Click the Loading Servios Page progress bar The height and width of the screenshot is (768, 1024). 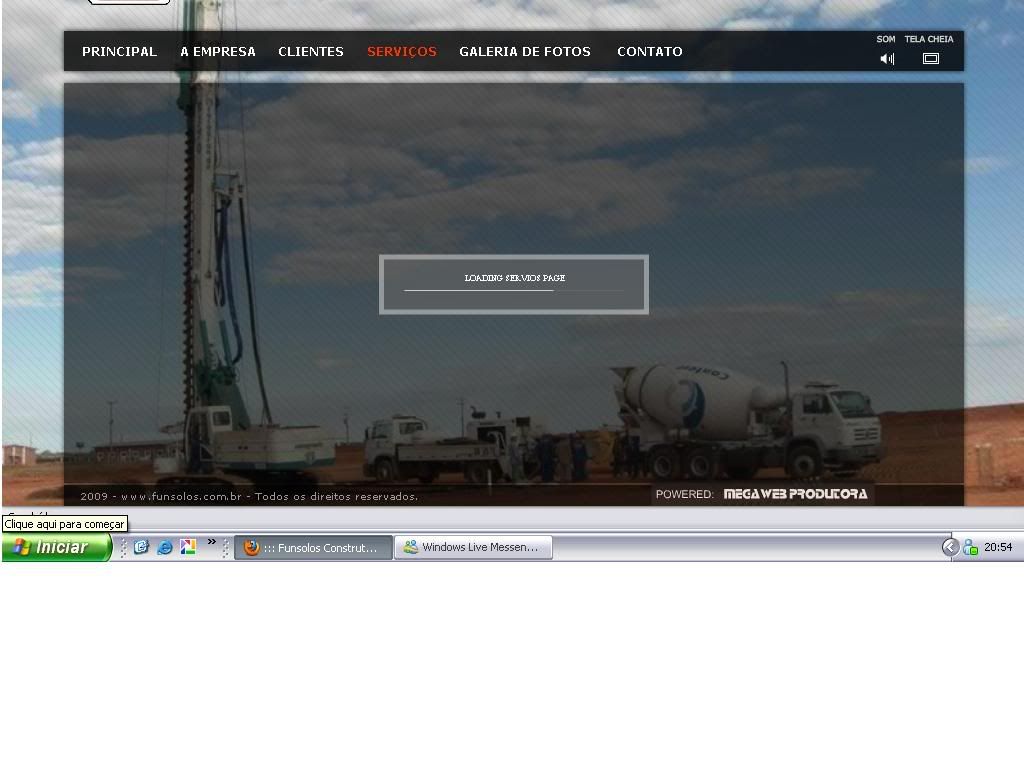point(514,290)
